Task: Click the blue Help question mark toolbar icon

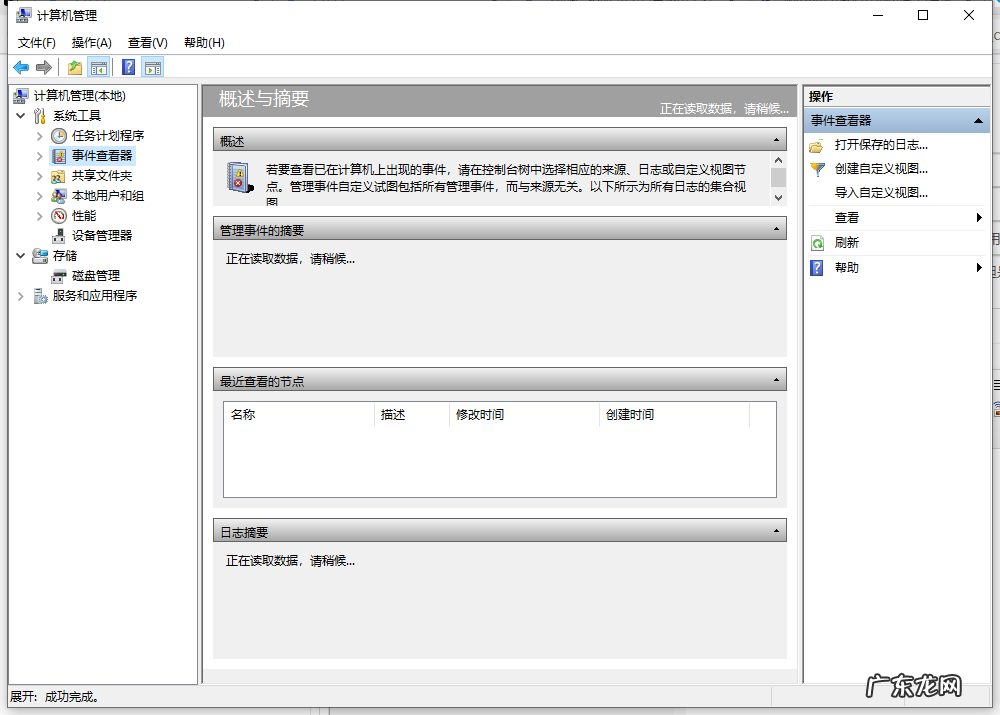Action: coord(128,68)
